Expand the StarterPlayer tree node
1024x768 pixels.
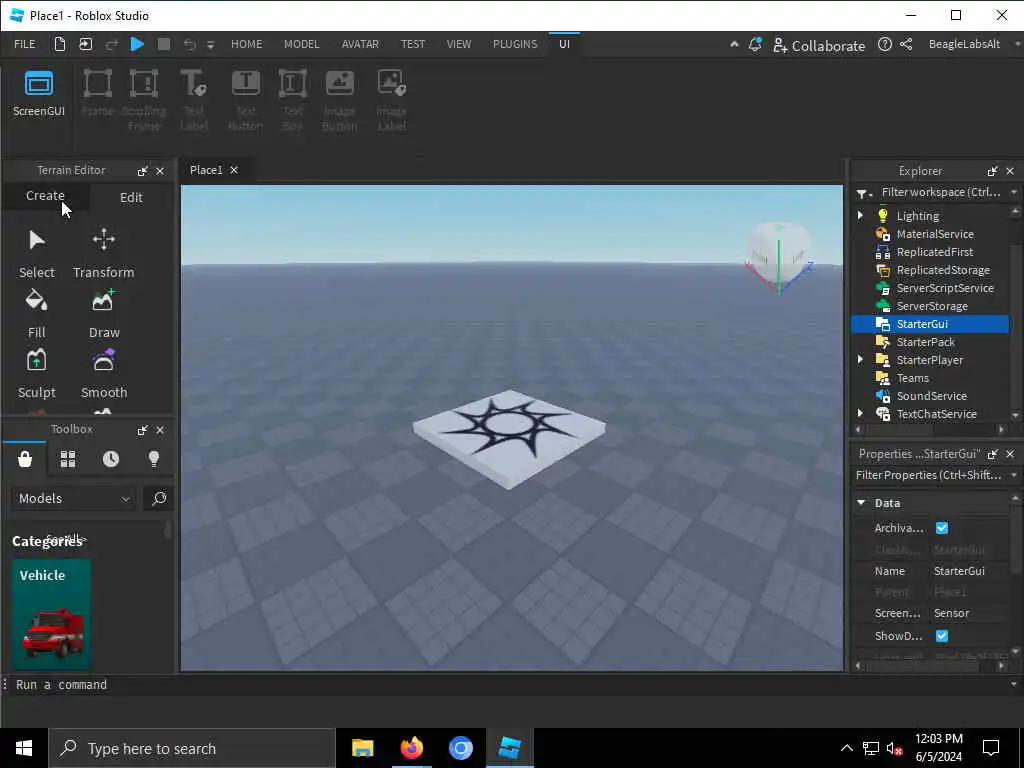(861, 360)
